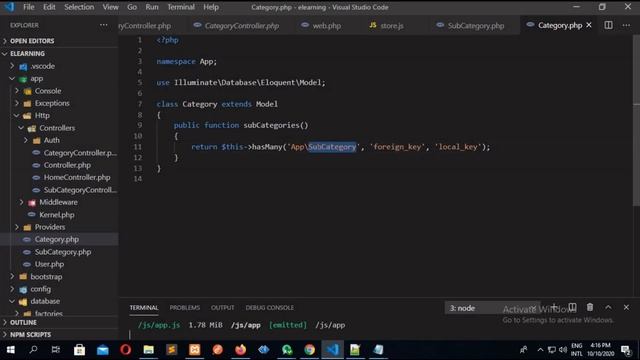
Task: Launch Microsoft Store from taskbar
Action: click(79, 350)
